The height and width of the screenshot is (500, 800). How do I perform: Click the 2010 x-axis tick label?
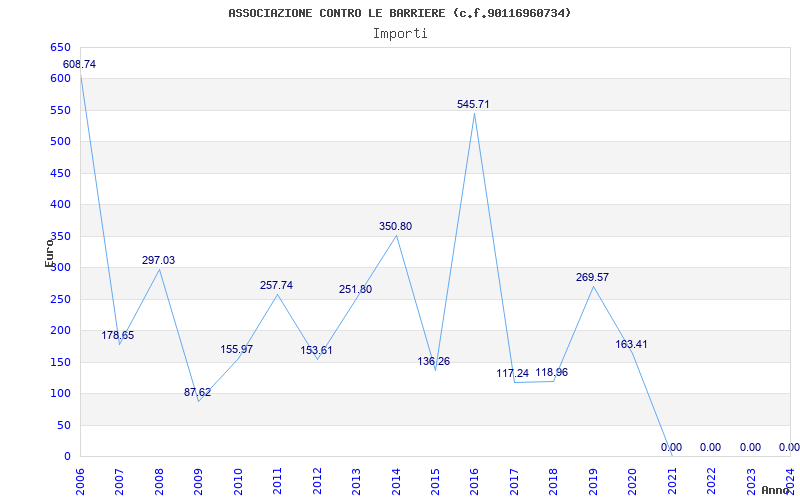coord(238,482)
